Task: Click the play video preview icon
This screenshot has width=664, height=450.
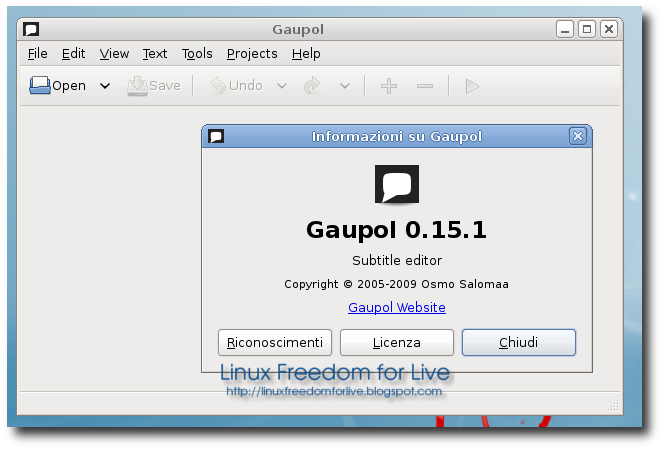Action: 472,86
